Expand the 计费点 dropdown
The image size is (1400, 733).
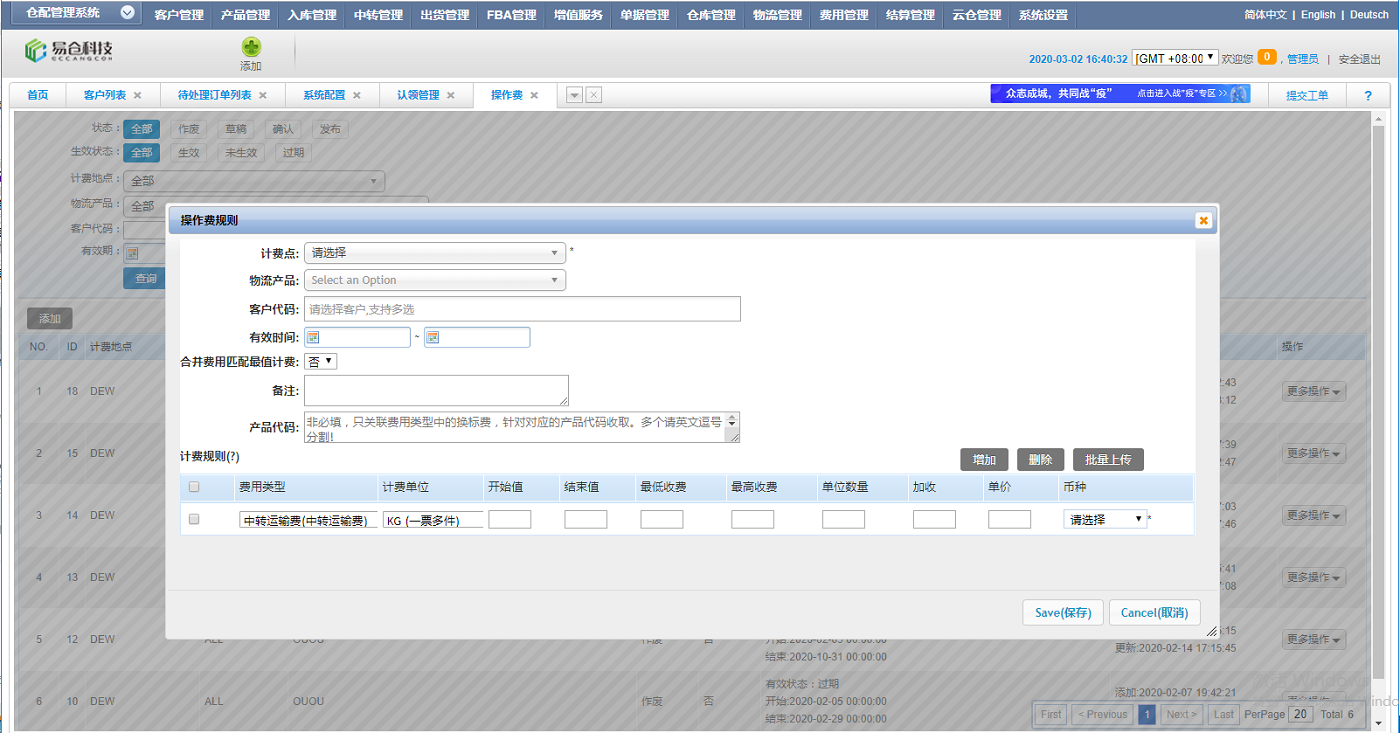click(x=434, y=253)
